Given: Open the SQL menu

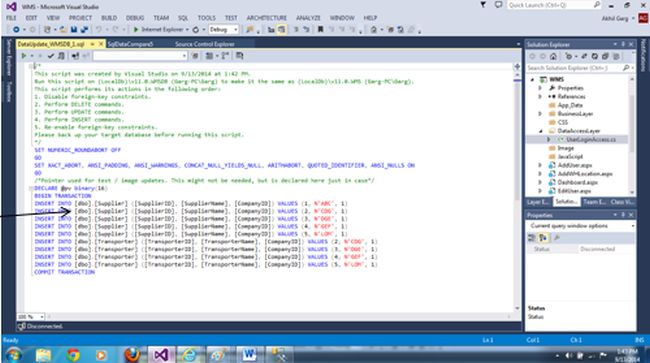Looking at the screenshot, I should point(183,18).
